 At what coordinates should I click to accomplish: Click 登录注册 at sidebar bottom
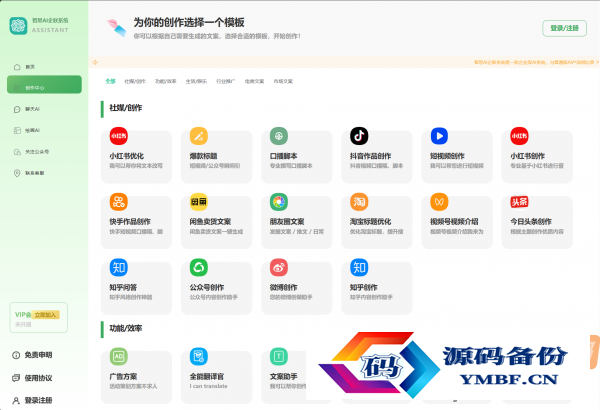point(32,400)
